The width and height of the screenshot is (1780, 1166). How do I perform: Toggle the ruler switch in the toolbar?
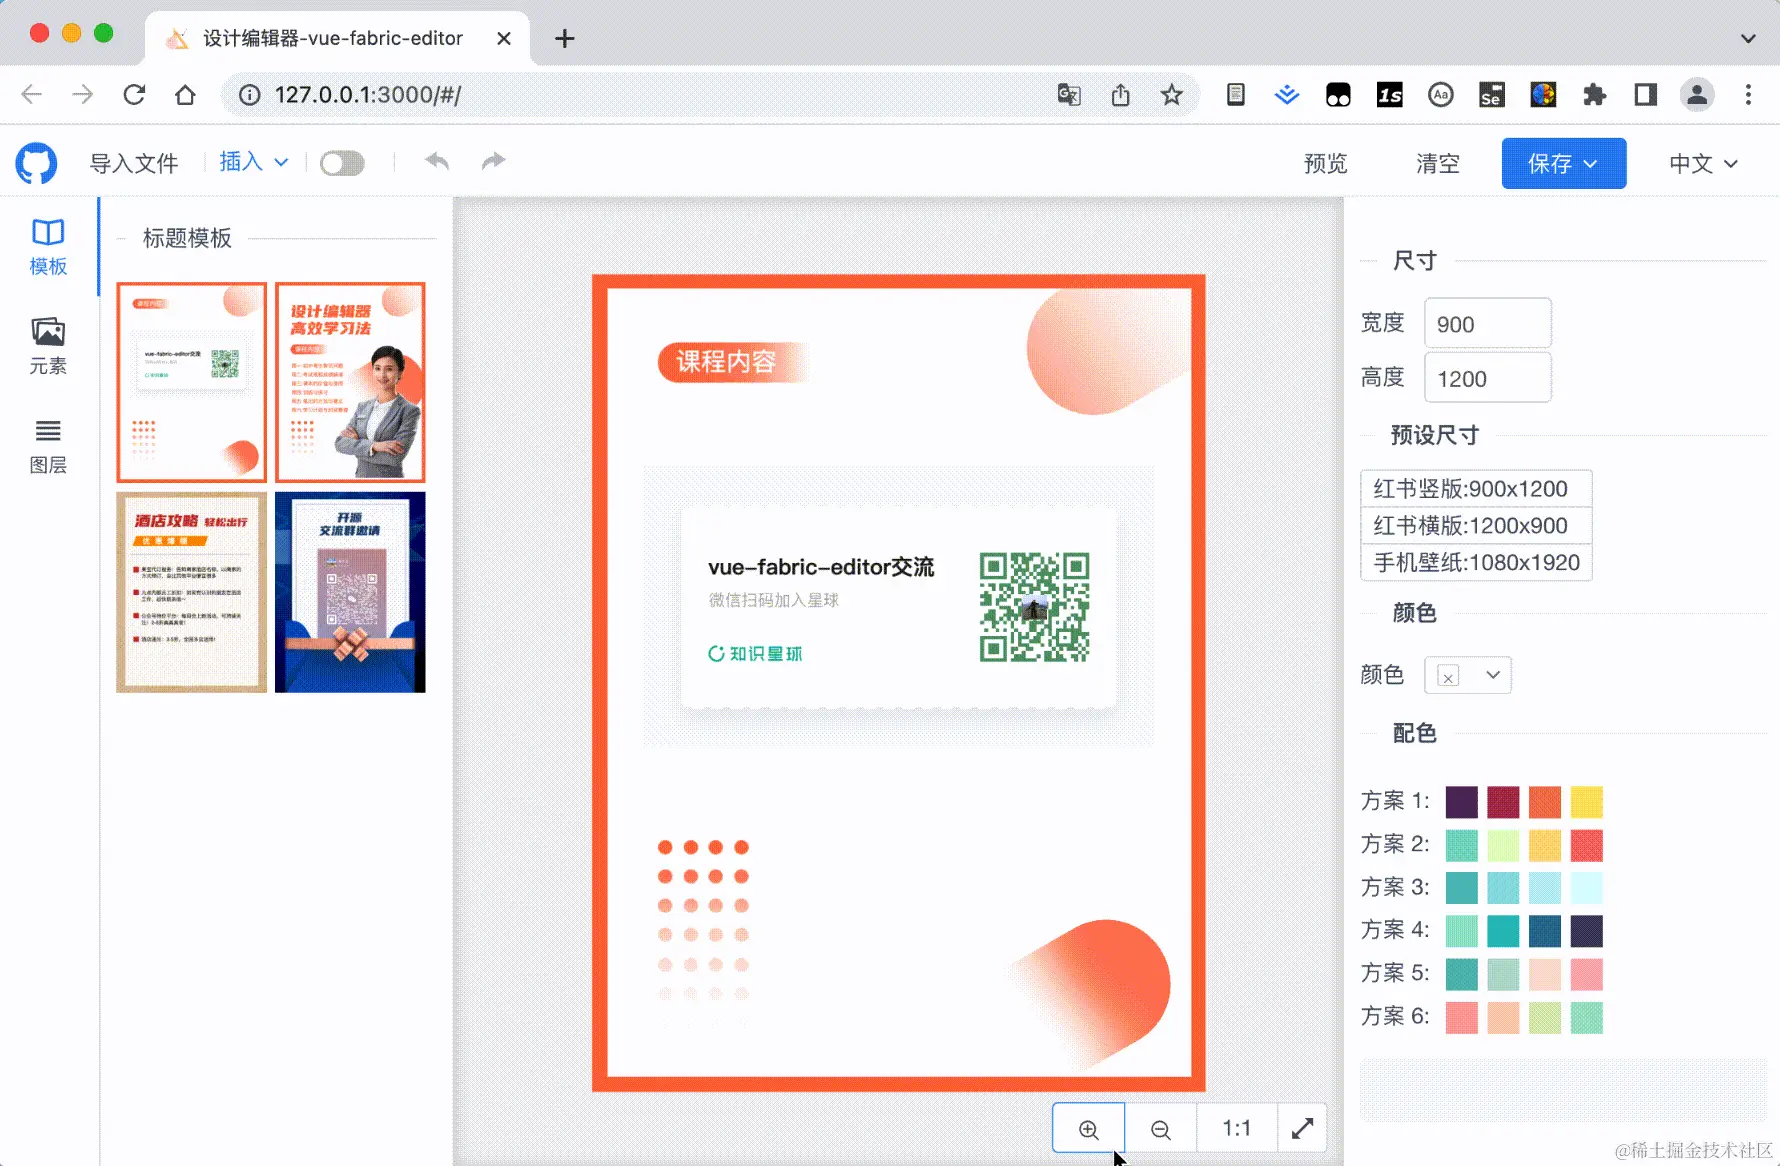tap(342, 163)
